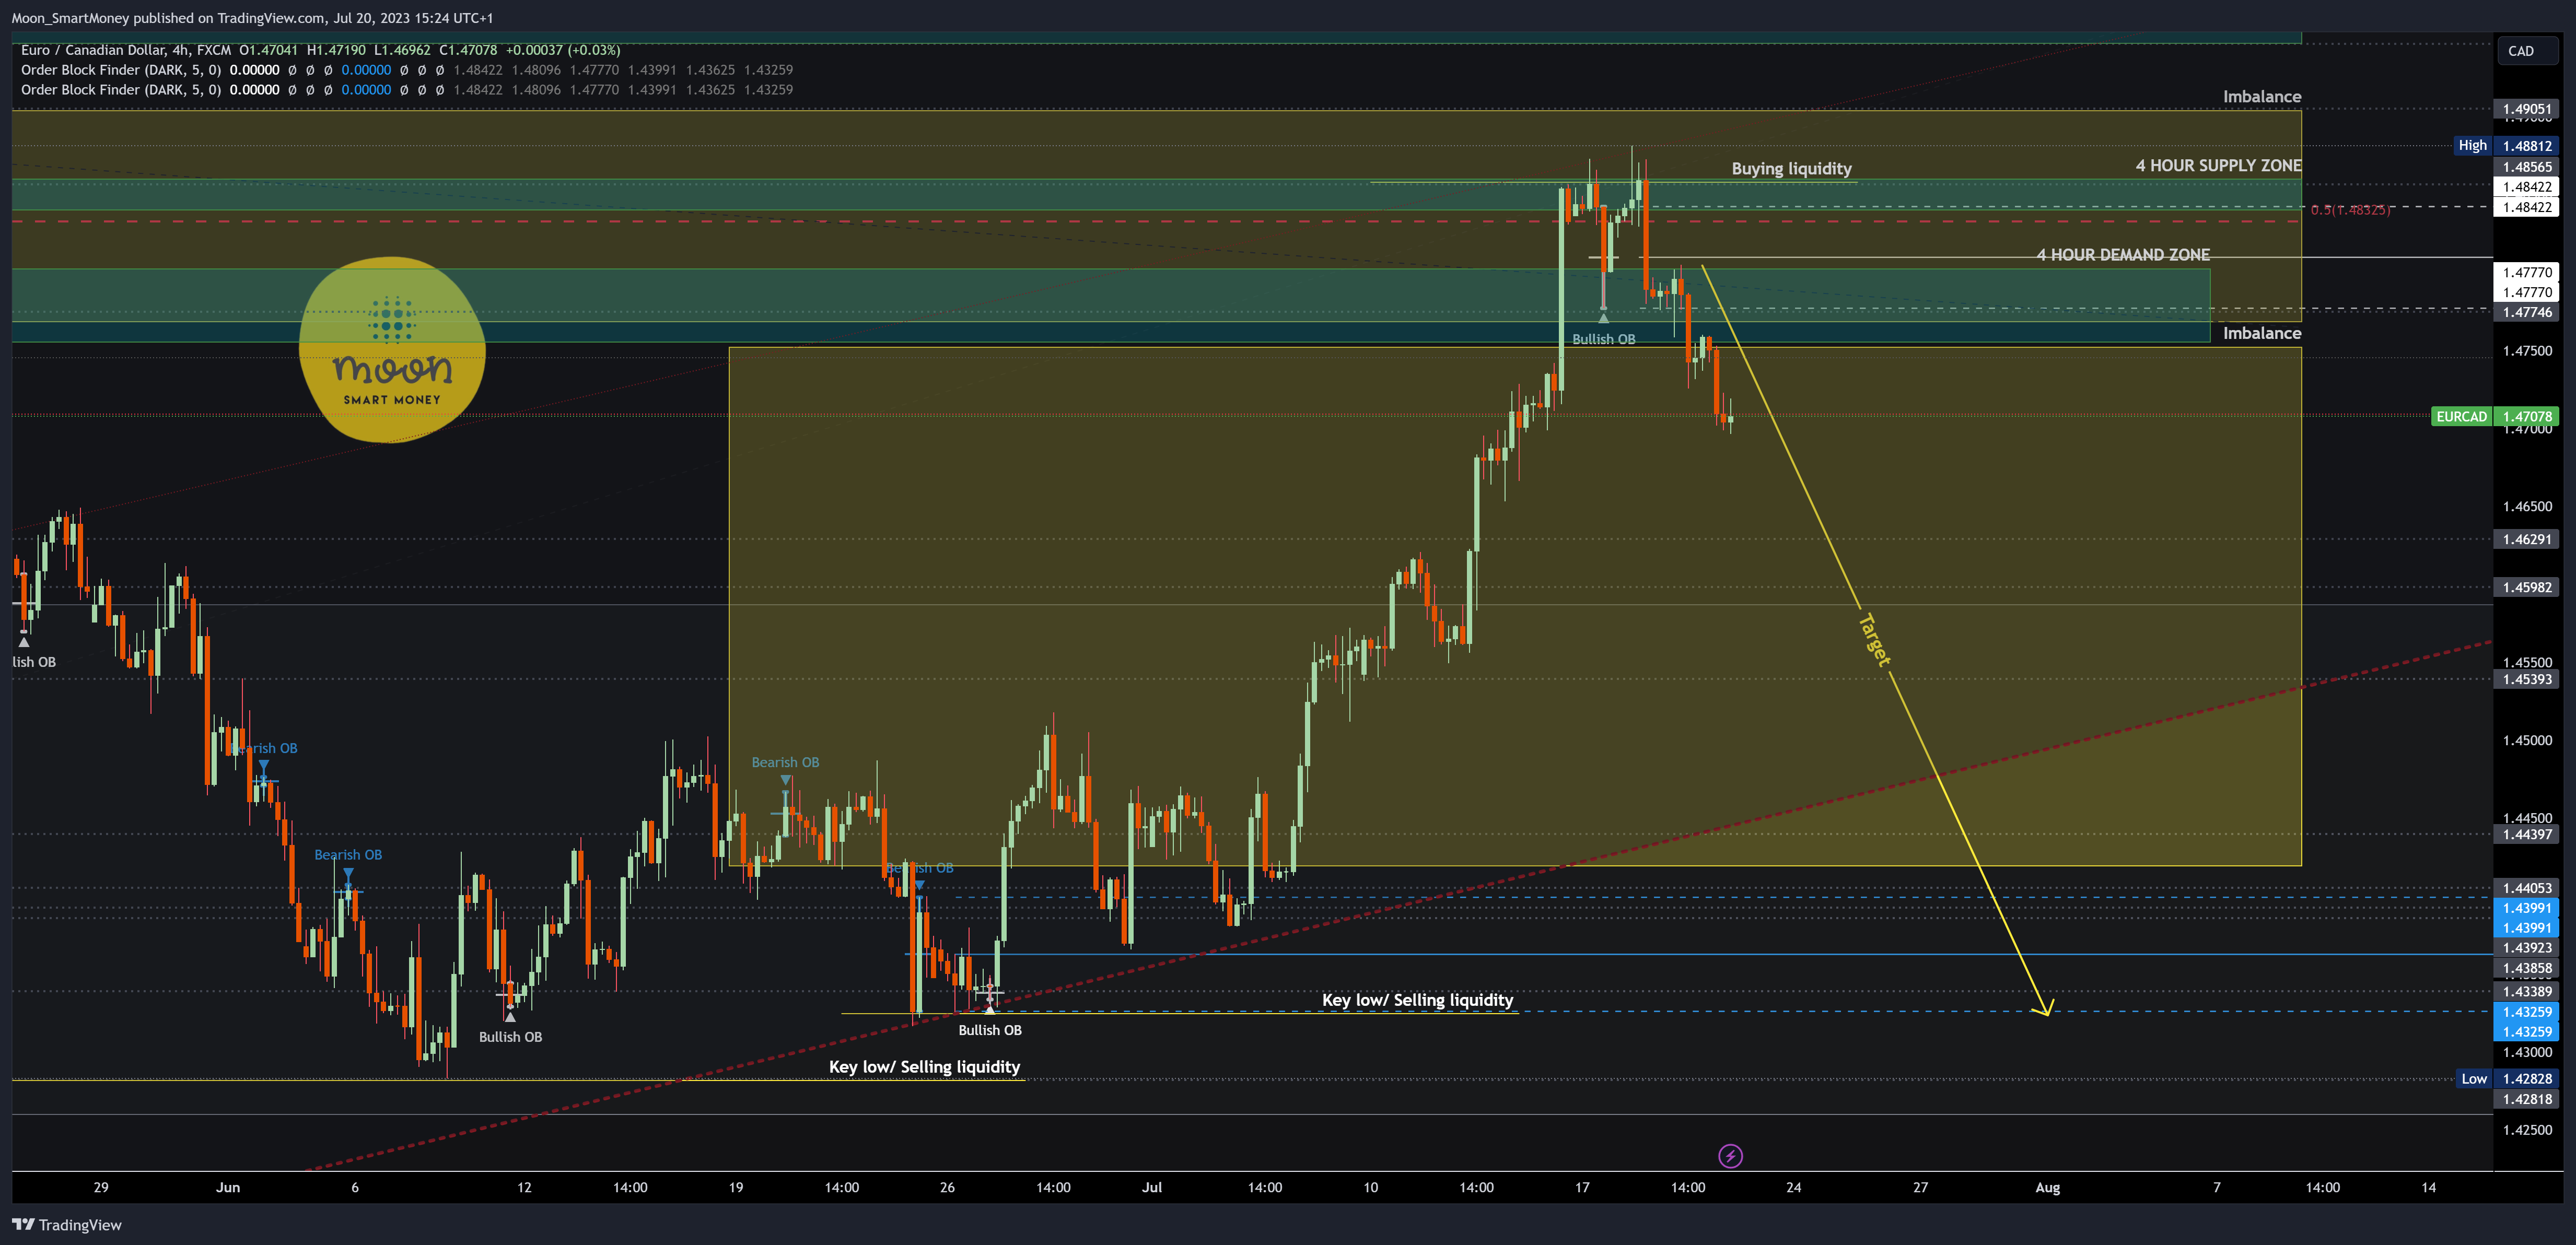Select the High 1.48812 price label
Viewport: 2576px width, 1245px height.
2506,146
